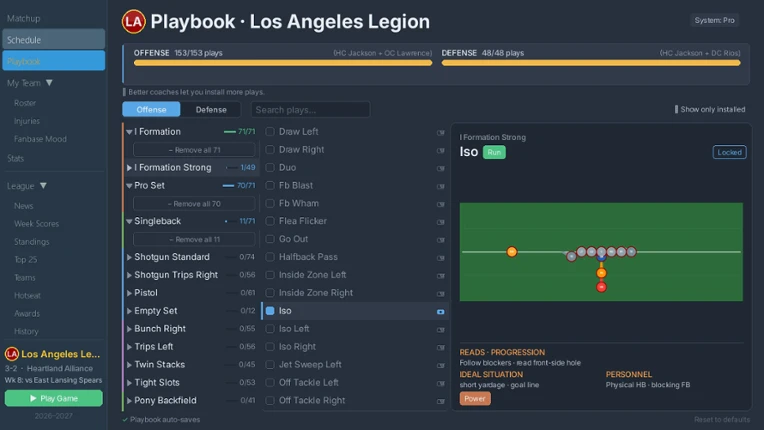Click the Play Game button
This screenshot has width=764, height=430.
click(54, 398)
